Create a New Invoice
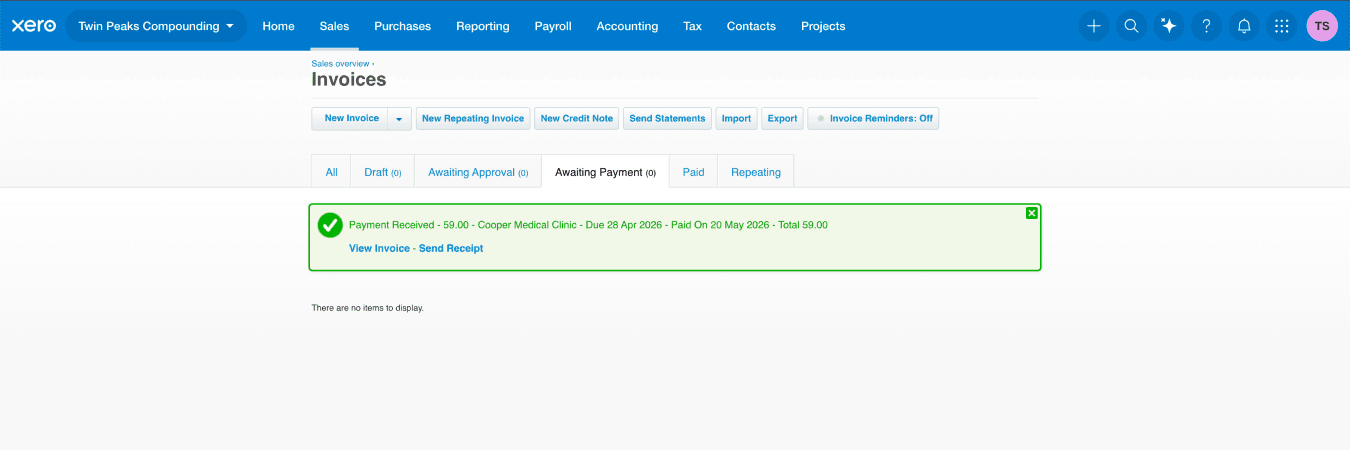The width and height of the screenshot is (1350, 450). click(350, 119)
